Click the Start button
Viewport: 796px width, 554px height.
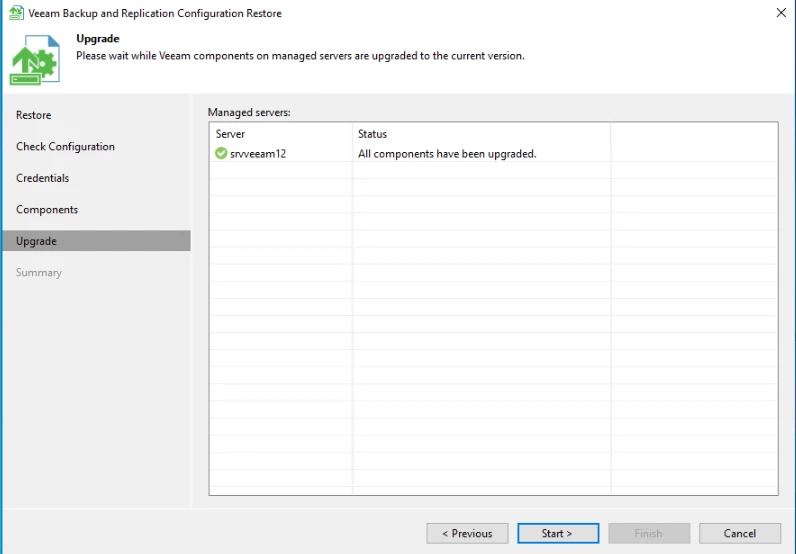(x=558, y=533)
